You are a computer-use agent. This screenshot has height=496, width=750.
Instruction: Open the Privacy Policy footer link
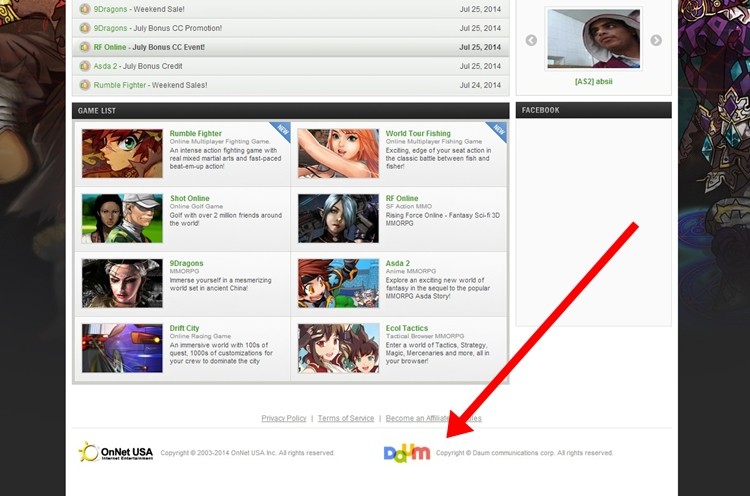point(284,418)
